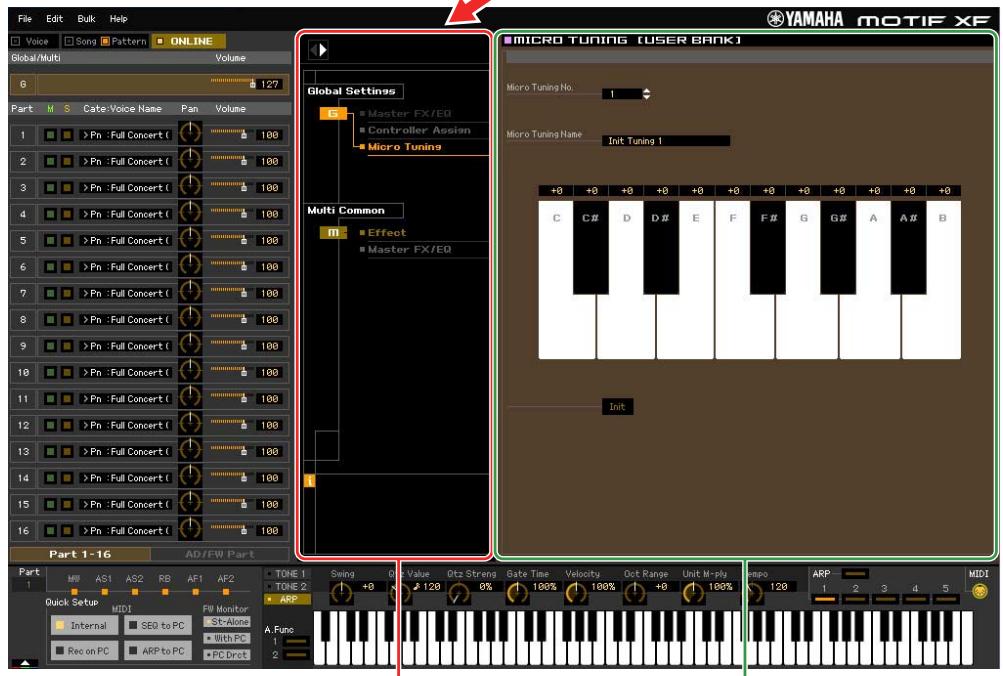Expand the bottom-left white triangle panel toggle
Screen dimensions: 1003x676
24,663
